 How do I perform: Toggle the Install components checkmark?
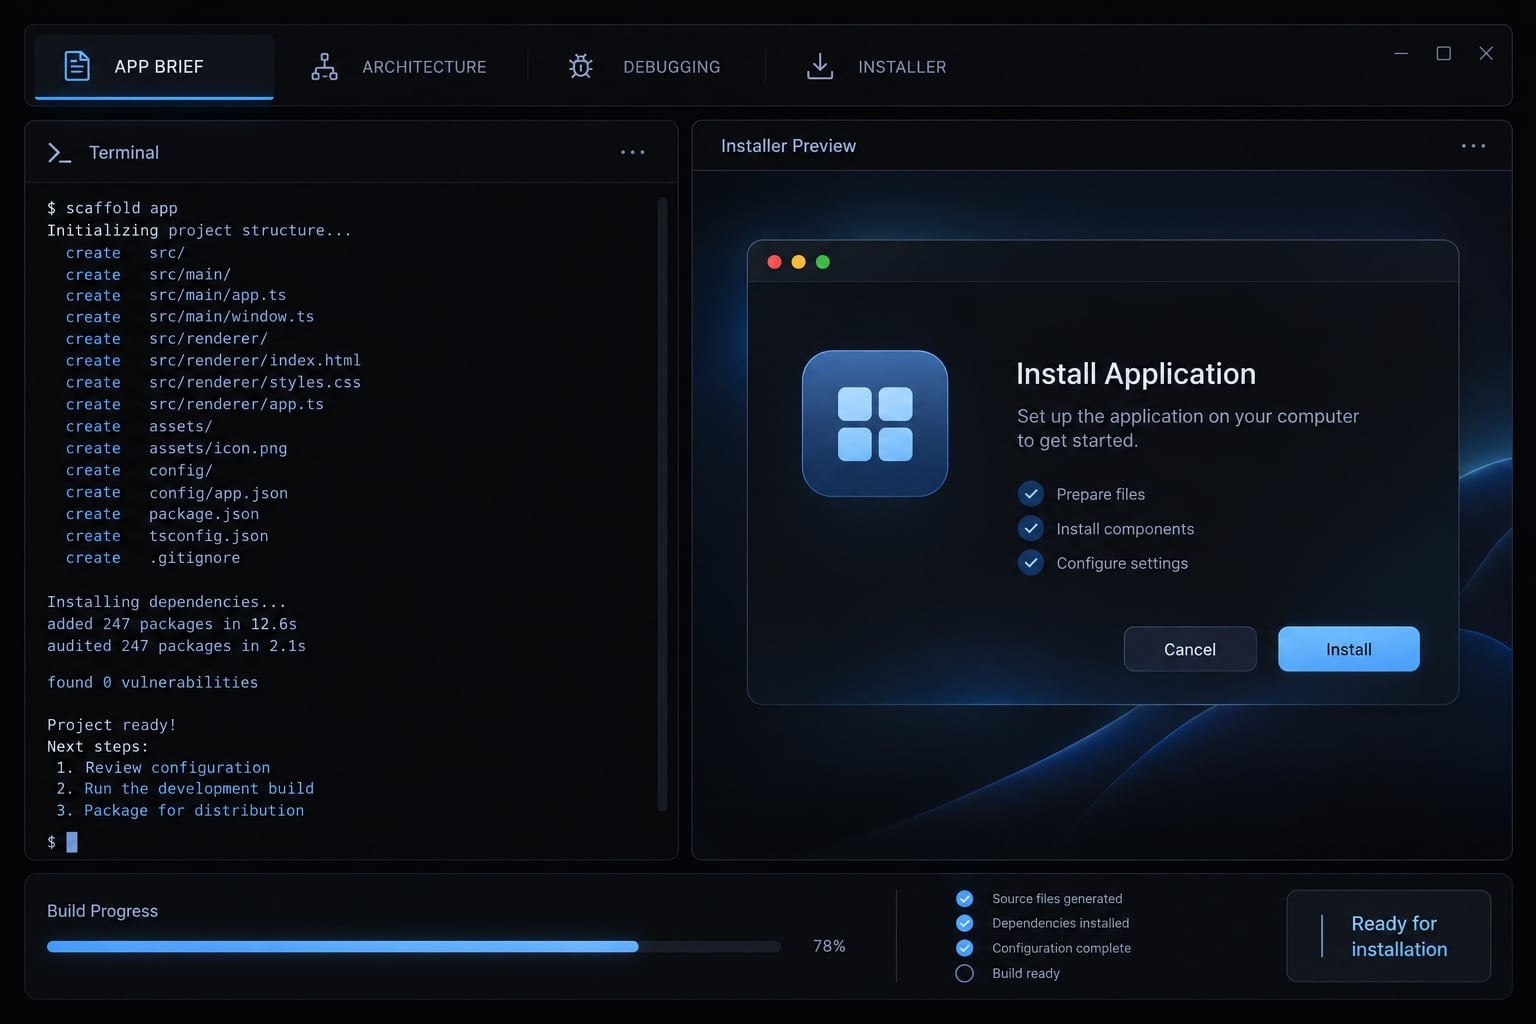click(x=1031, y=528)
